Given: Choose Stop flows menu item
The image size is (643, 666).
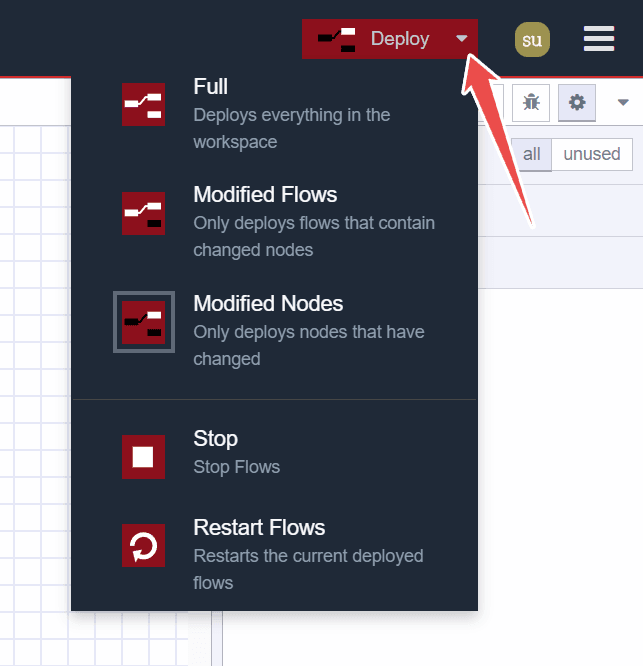Looking at the screenshot, I should (274, 453).
